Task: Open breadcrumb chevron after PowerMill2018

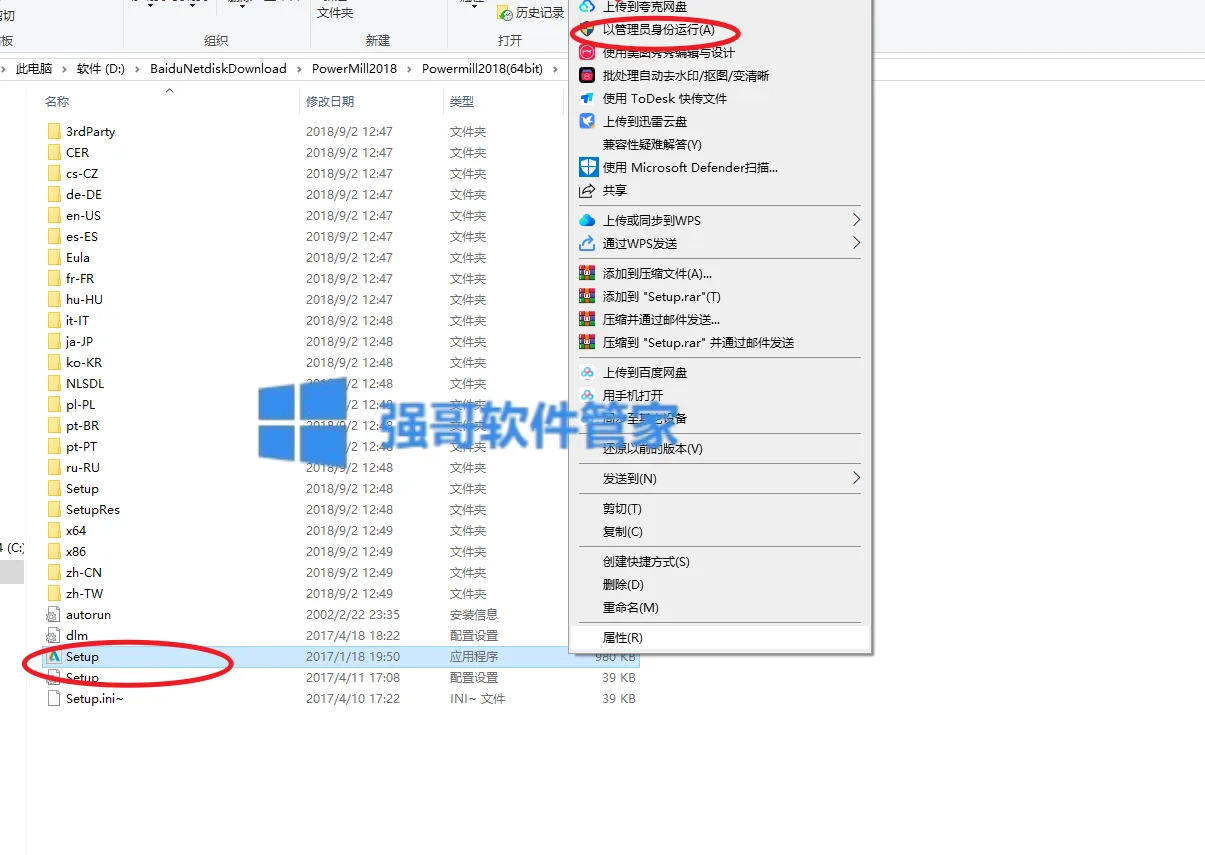Action: coord(410,69)
